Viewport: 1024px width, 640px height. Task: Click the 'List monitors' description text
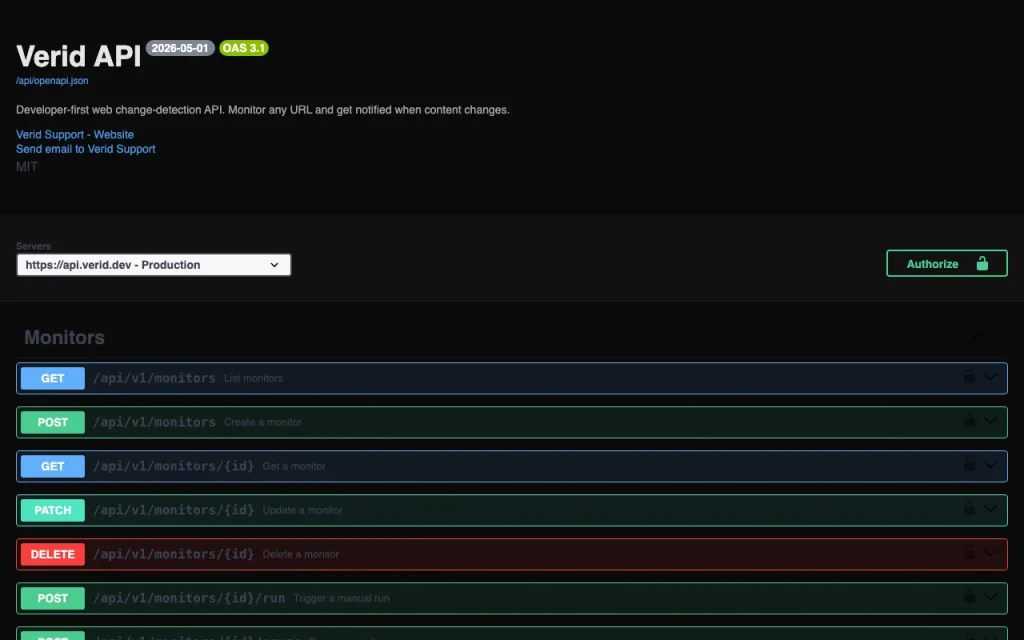tap(253, 378)
